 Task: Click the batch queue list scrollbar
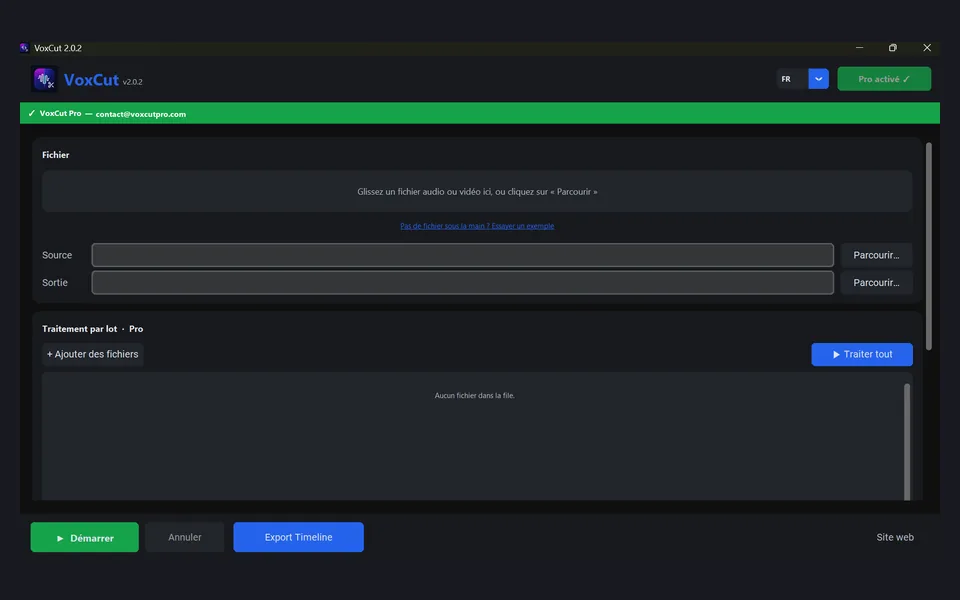tap(907, 442)
